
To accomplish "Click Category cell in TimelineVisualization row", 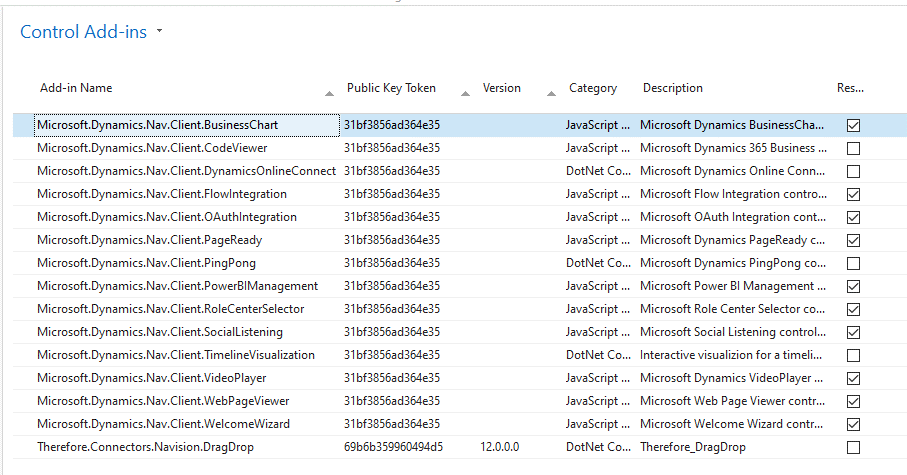I will pos(598,355).
